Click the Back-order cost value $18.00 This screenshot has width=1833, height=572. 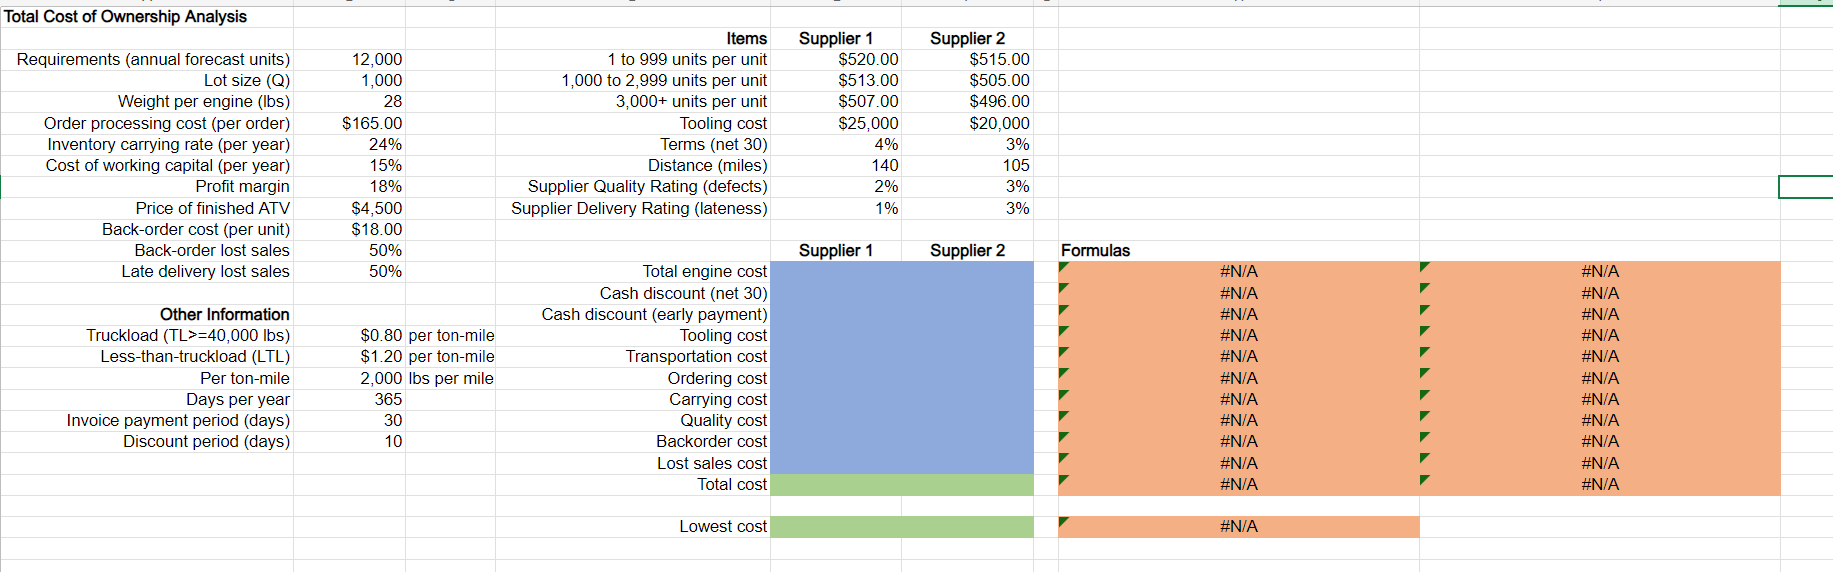pos(349,230)
